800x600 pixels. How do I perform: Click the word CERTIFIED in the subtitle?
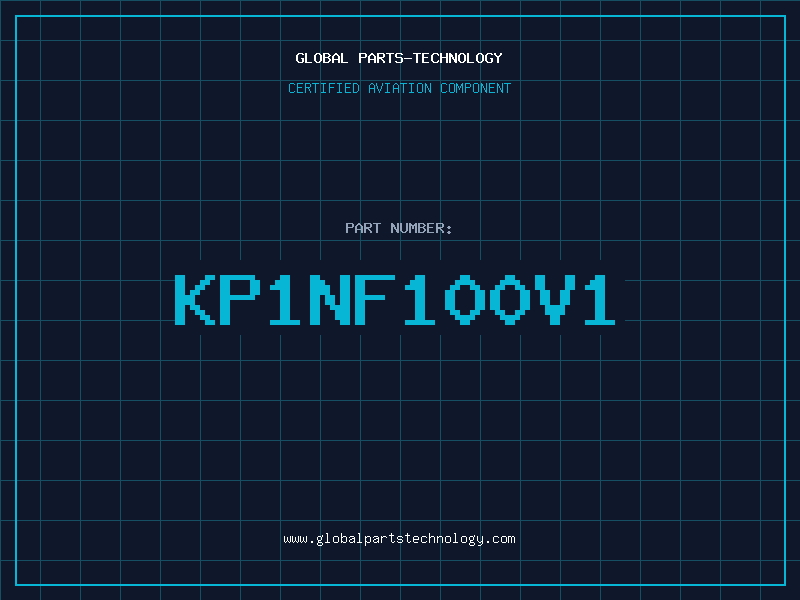pyautogui.click(x=322, y=88)
